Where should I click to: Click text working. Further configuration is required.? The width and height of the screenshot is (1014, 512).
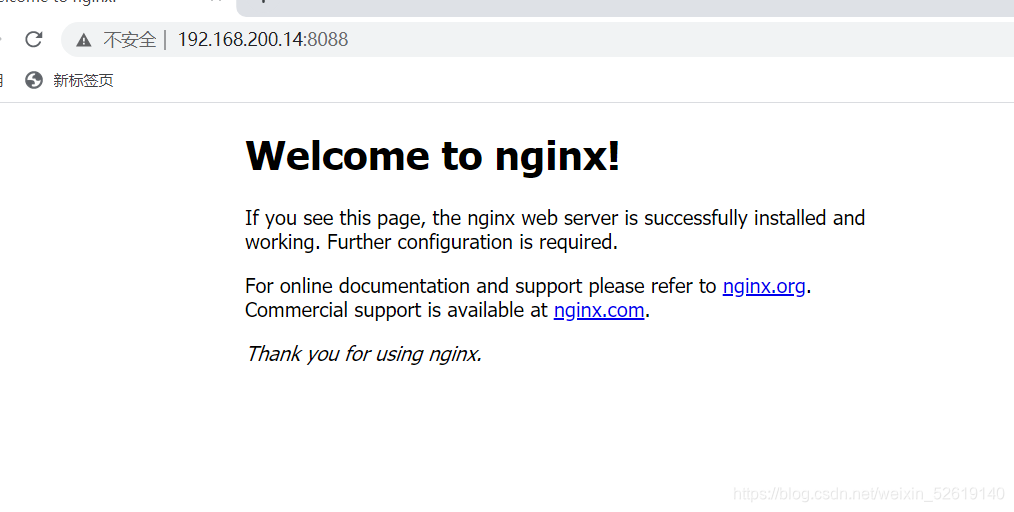(431, 242)
